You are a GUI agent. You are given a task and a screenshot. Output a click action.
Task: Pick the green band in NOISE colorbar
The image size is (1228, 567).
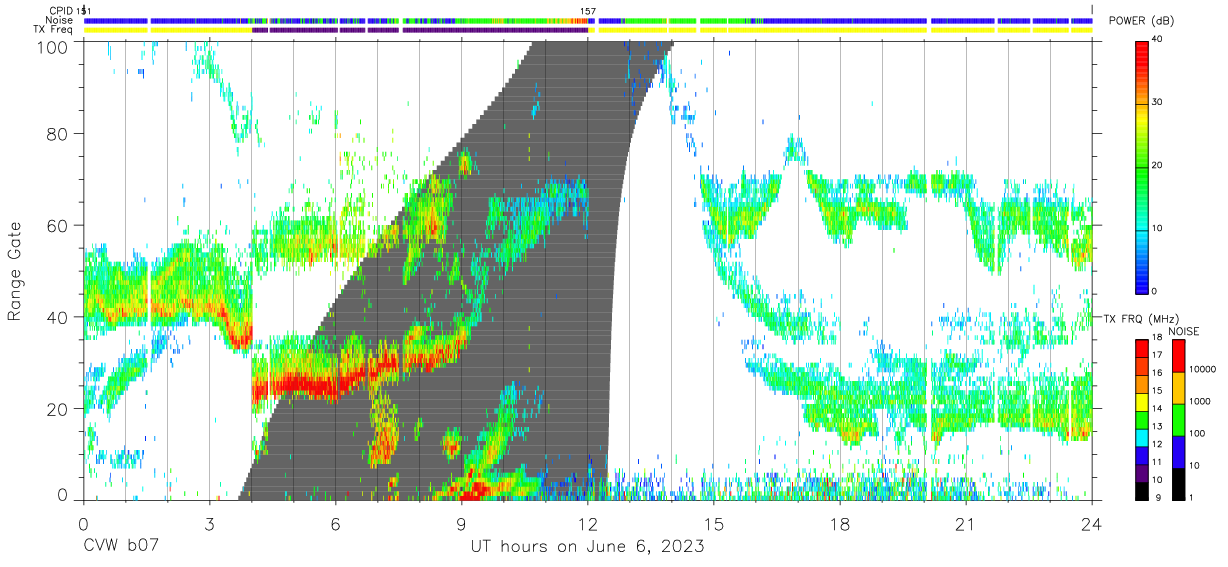point(1177,420)
